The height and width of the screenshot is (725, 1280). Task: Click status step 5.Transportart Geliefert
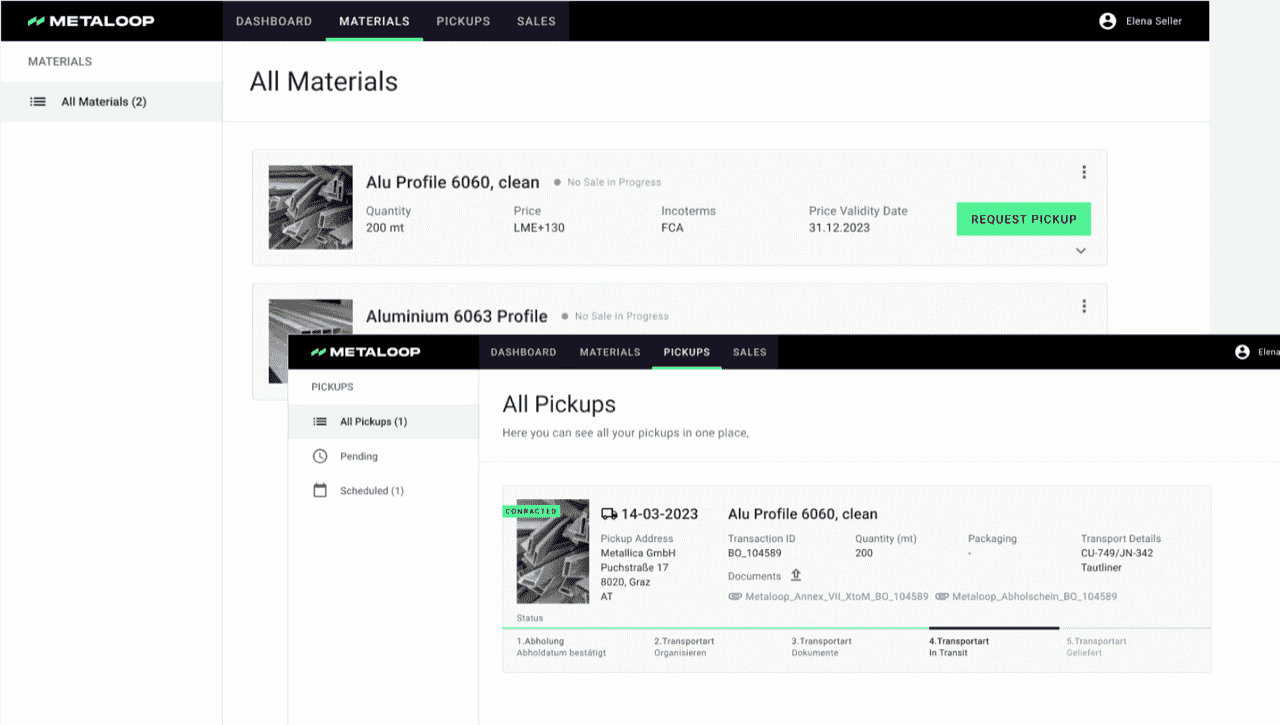coord(1096,646)
